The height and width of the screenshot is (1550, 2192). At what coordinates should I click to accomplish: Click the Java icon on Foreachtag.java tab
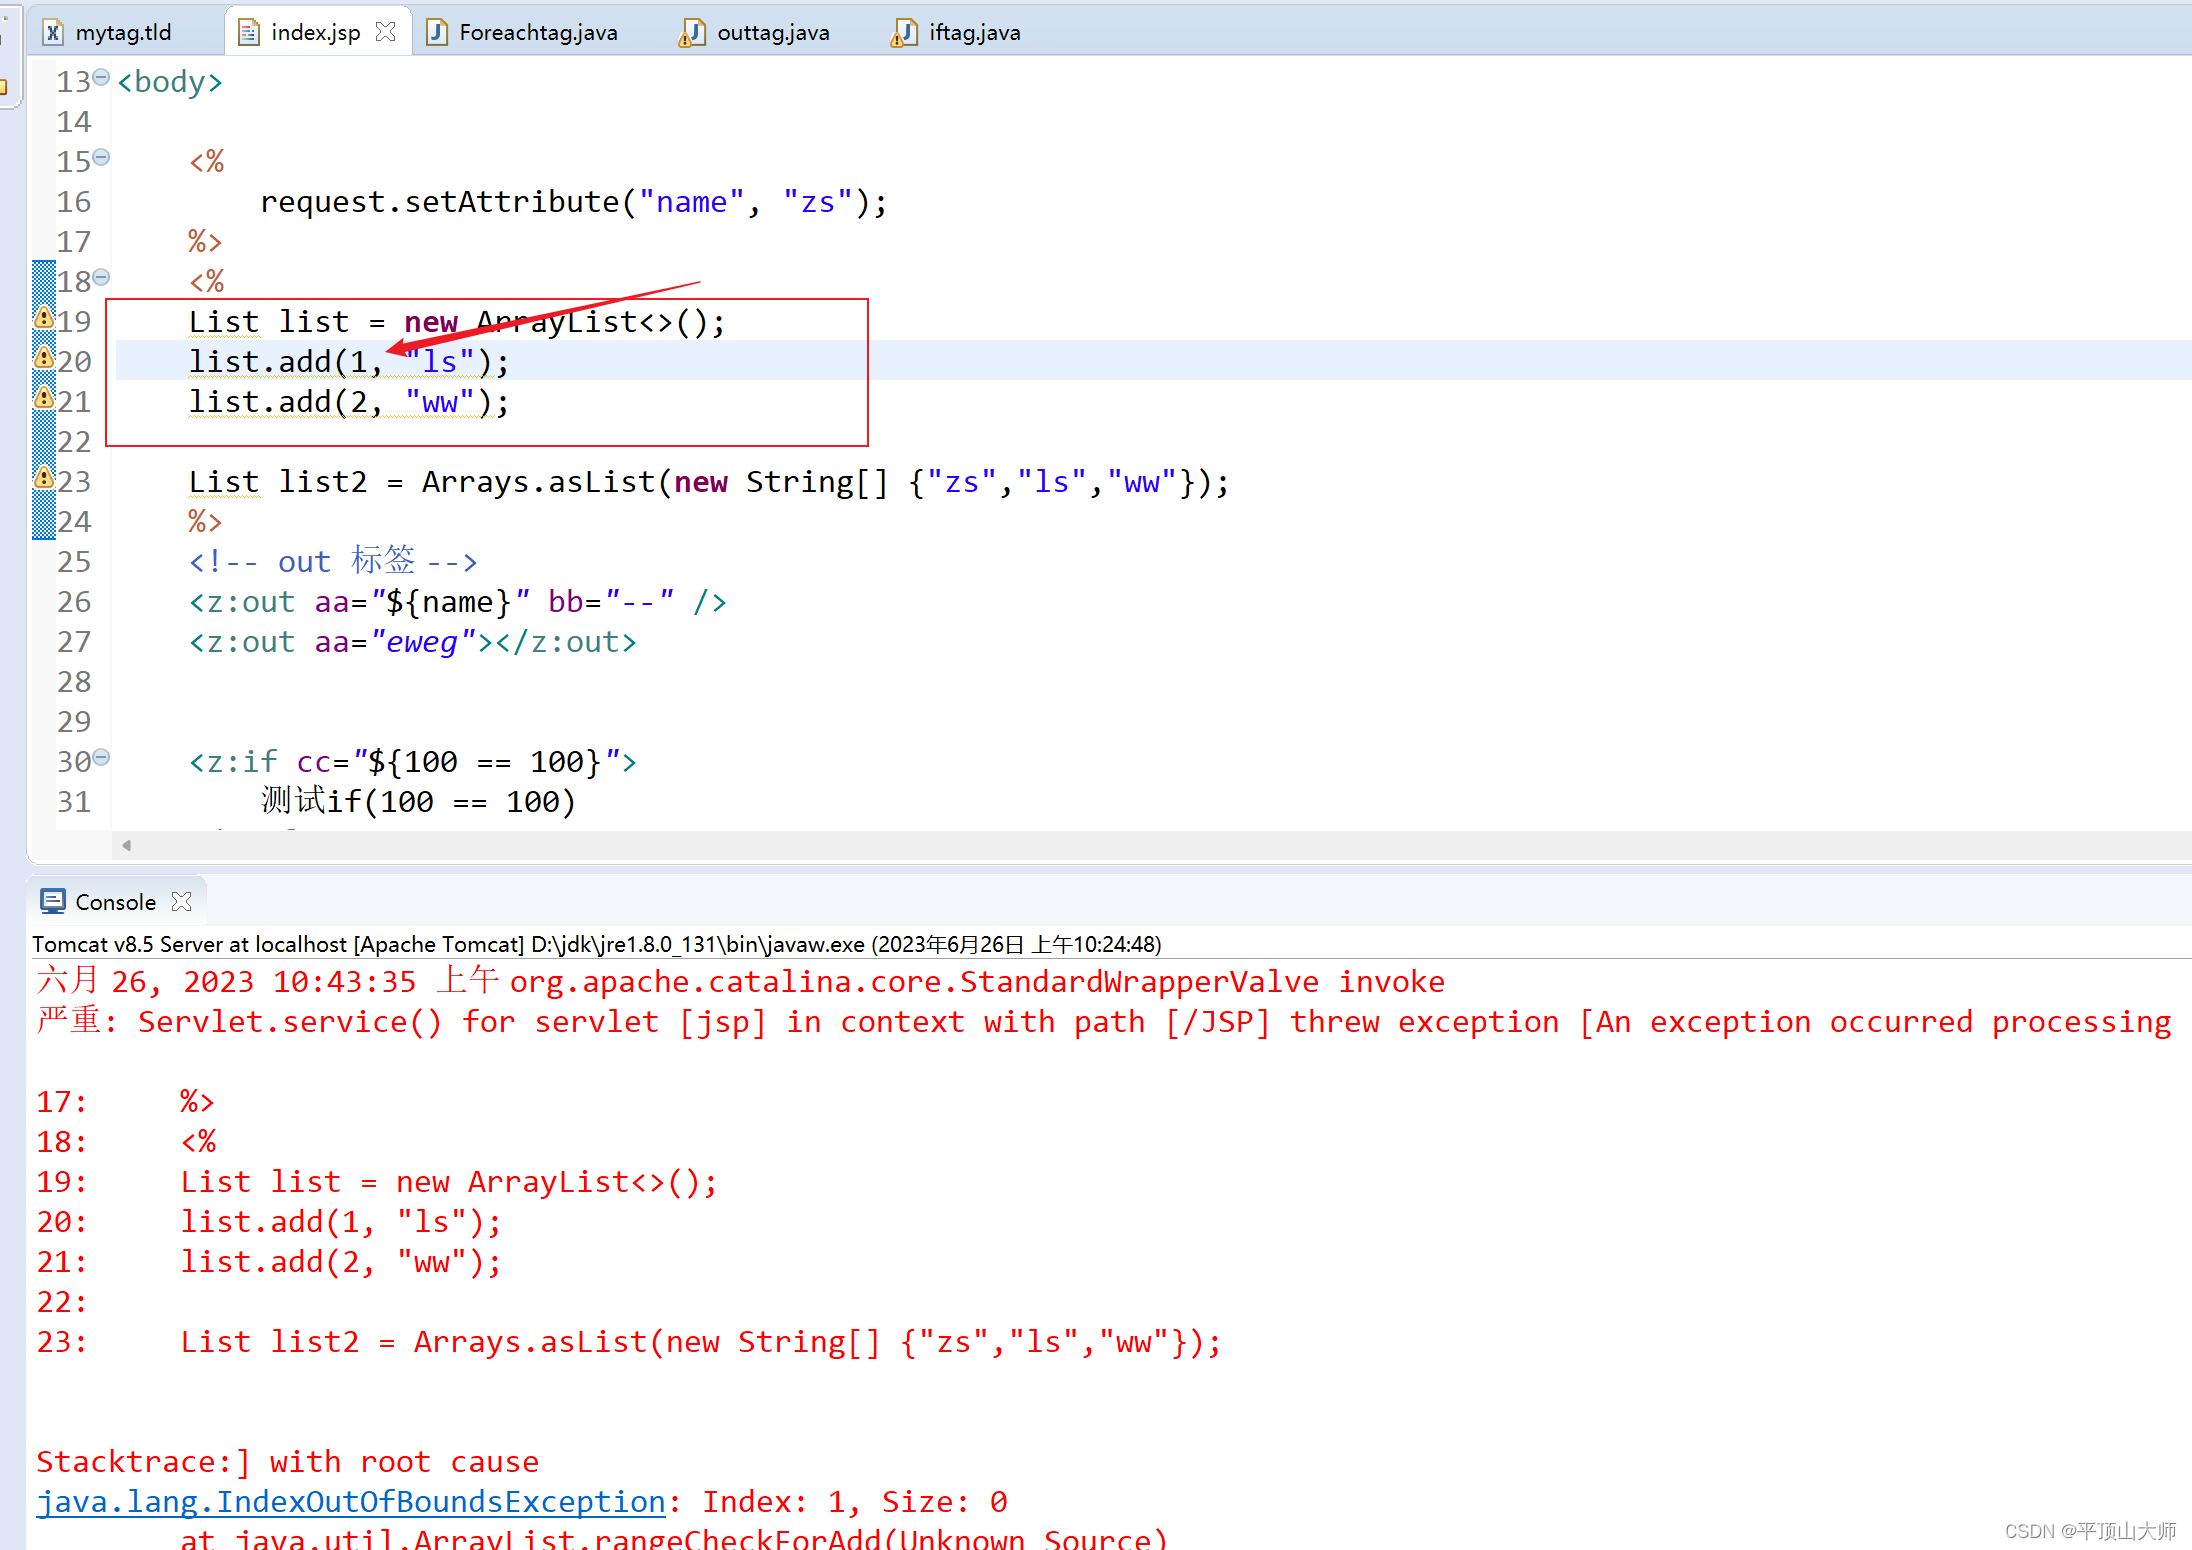pos(436,31)
